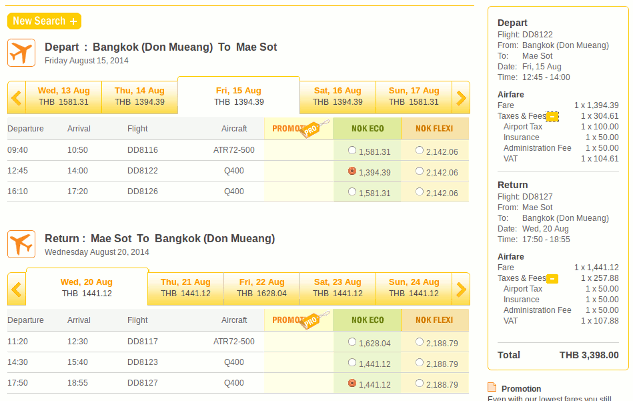
Task: Select Thu, 14 Aug departure date tab
Action: 140,97
